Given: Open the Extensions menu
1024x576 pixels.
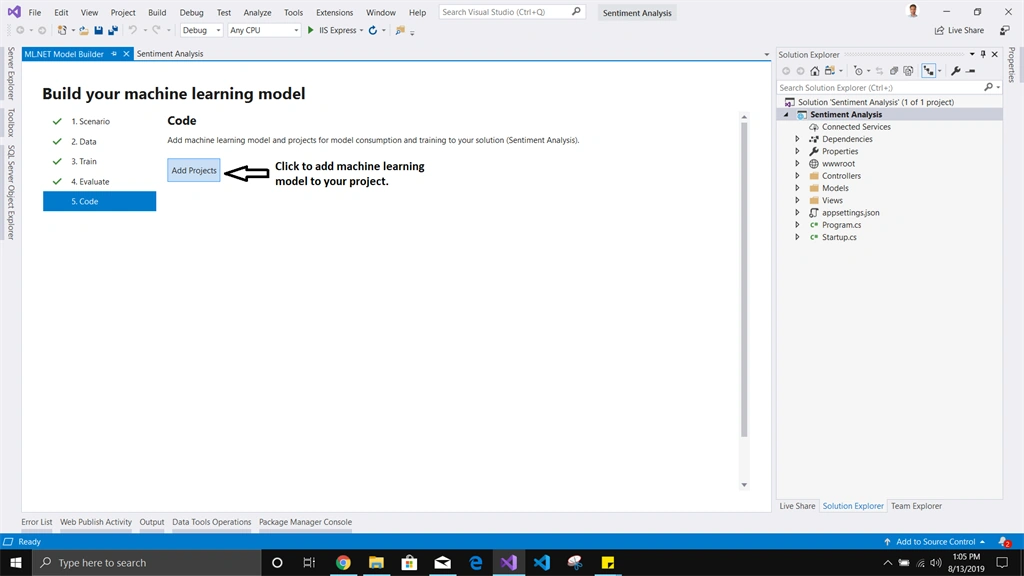Looking at the screenshot, I should 334,12.
